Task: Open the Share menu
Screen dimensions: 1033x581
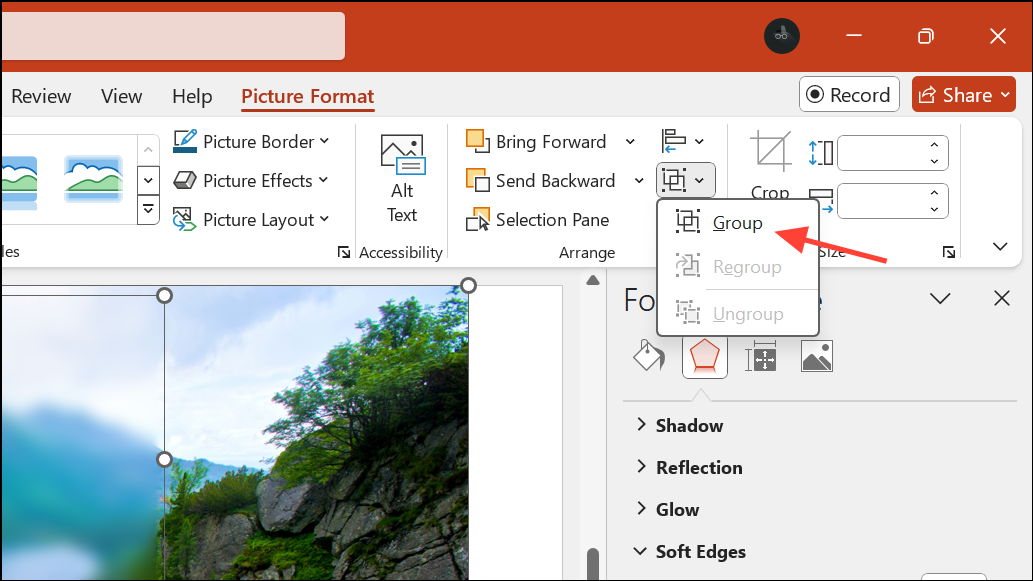Action: coord(963,94)
